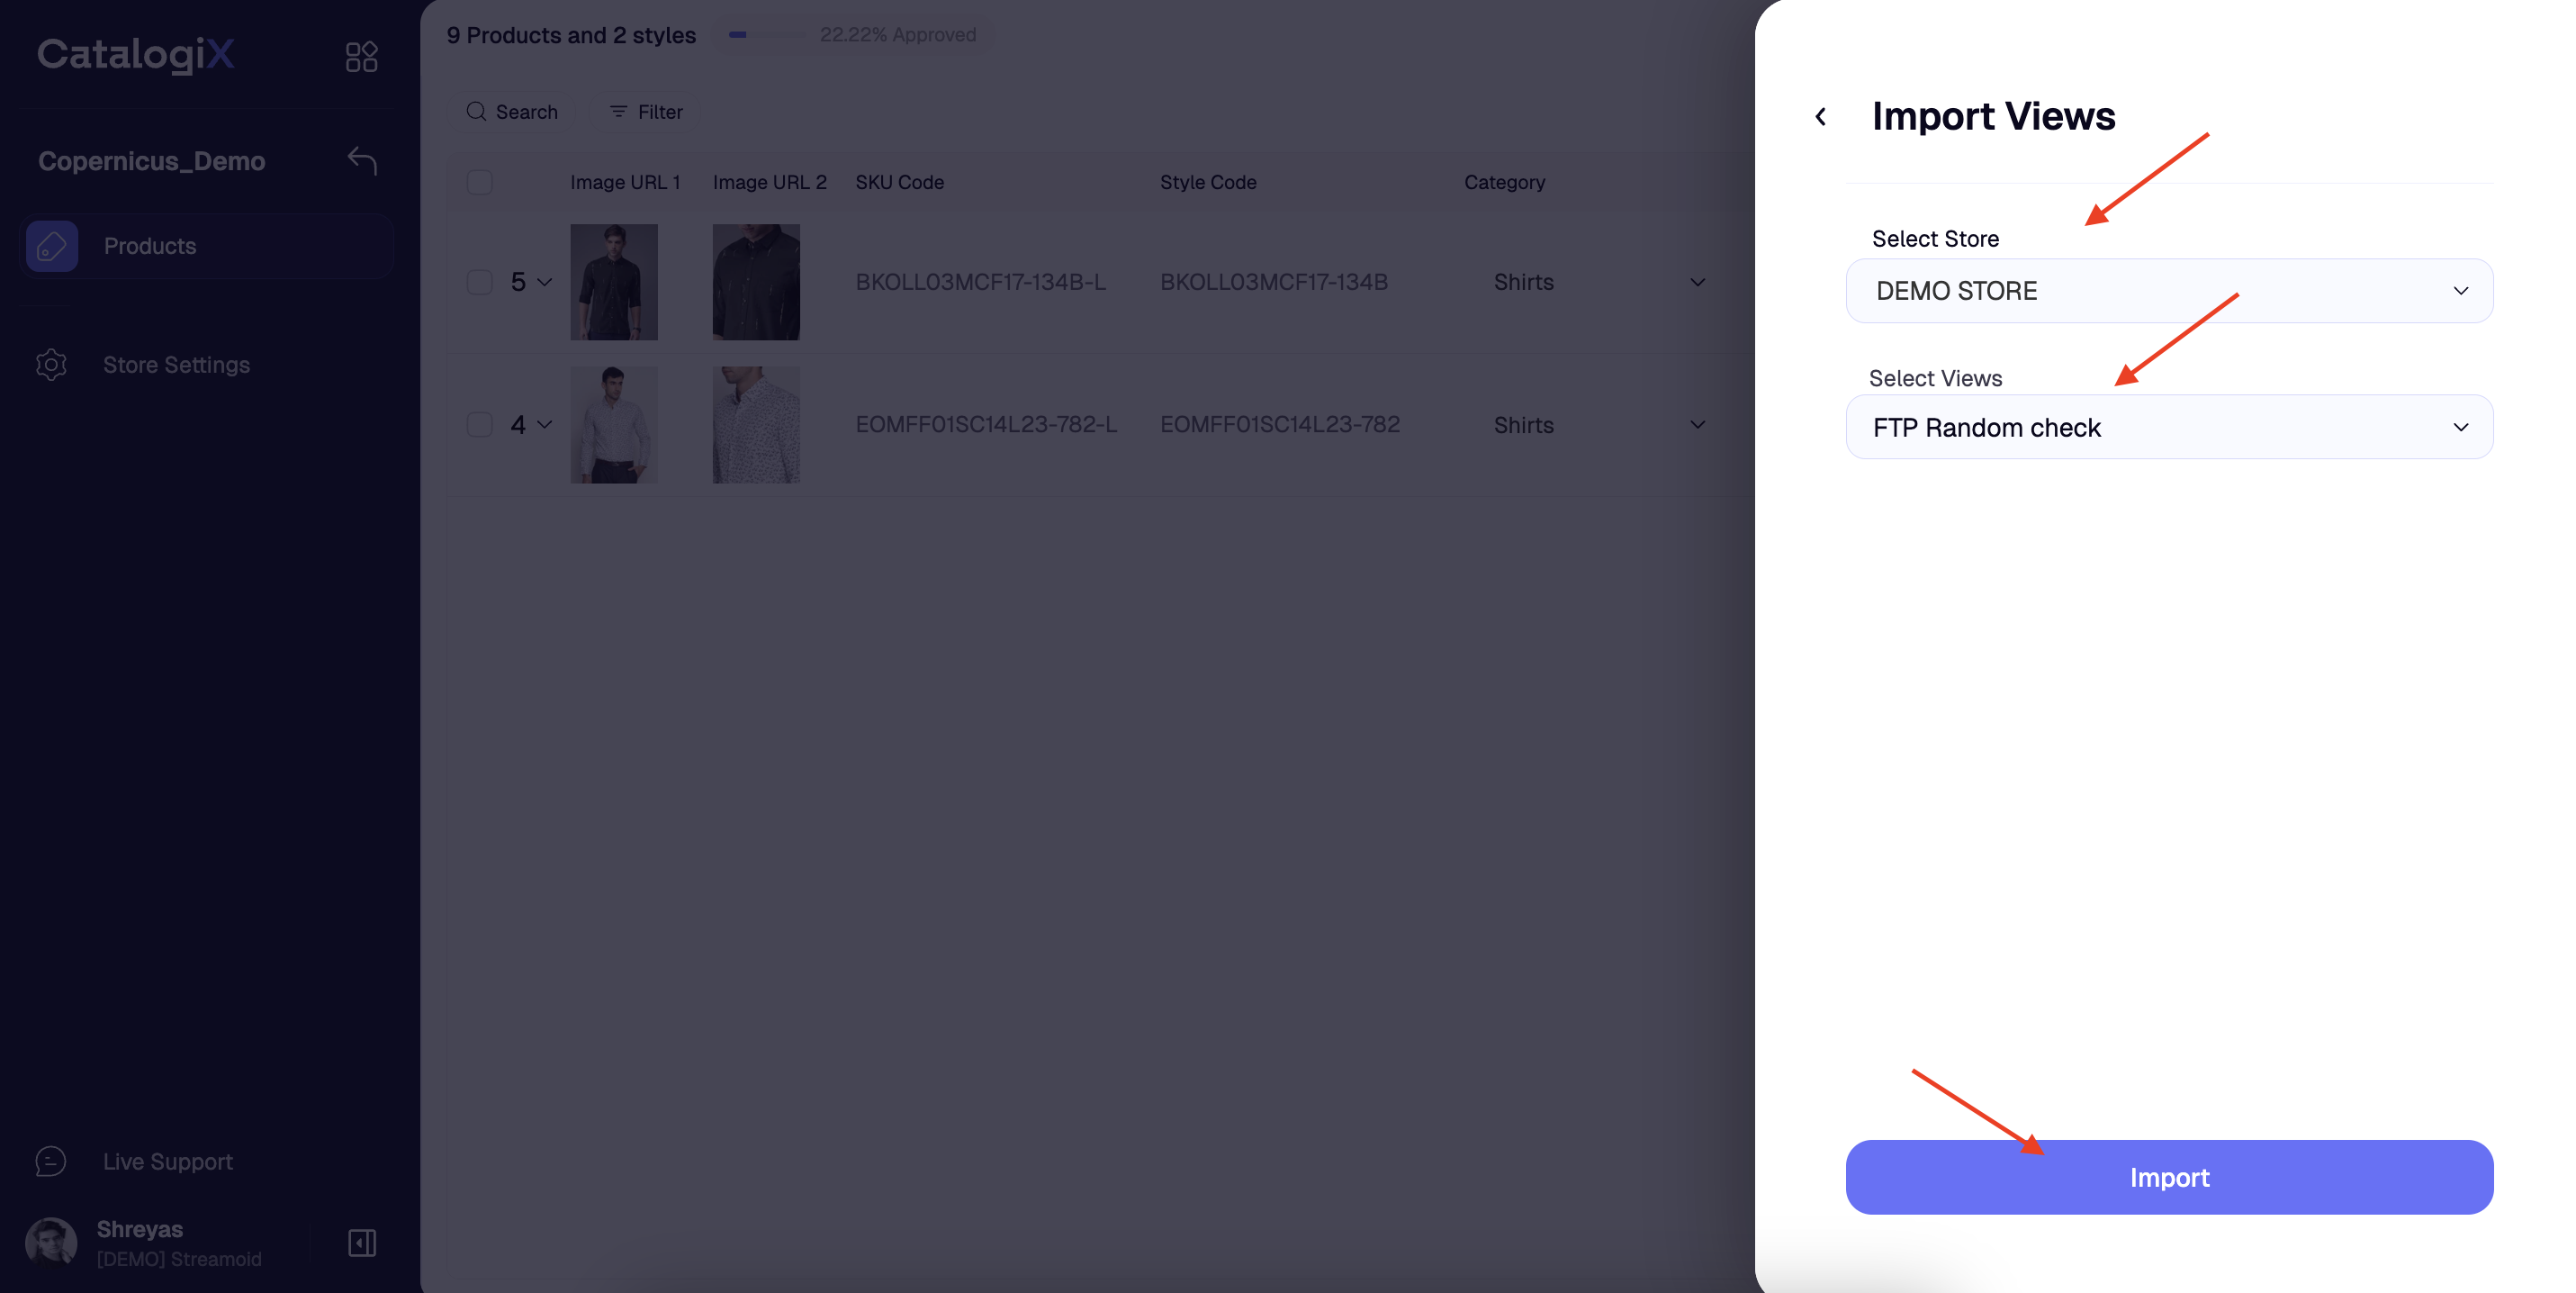This screenshot has height=1293, width=2576.
Task: Click the Store Settings gear icon
Action: (51, 365)
